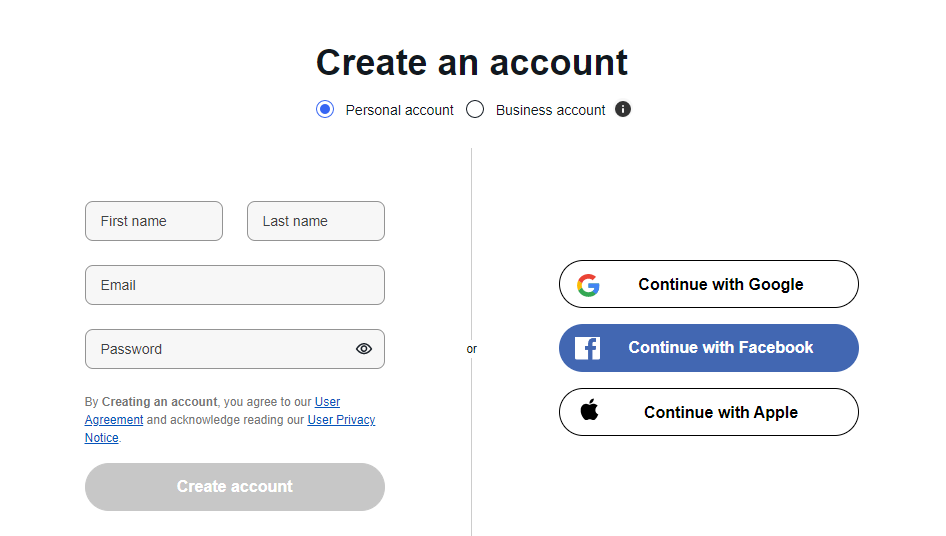The image size is (946, 536).
Task: Show password using the eye icon
Action: [364, 349]
